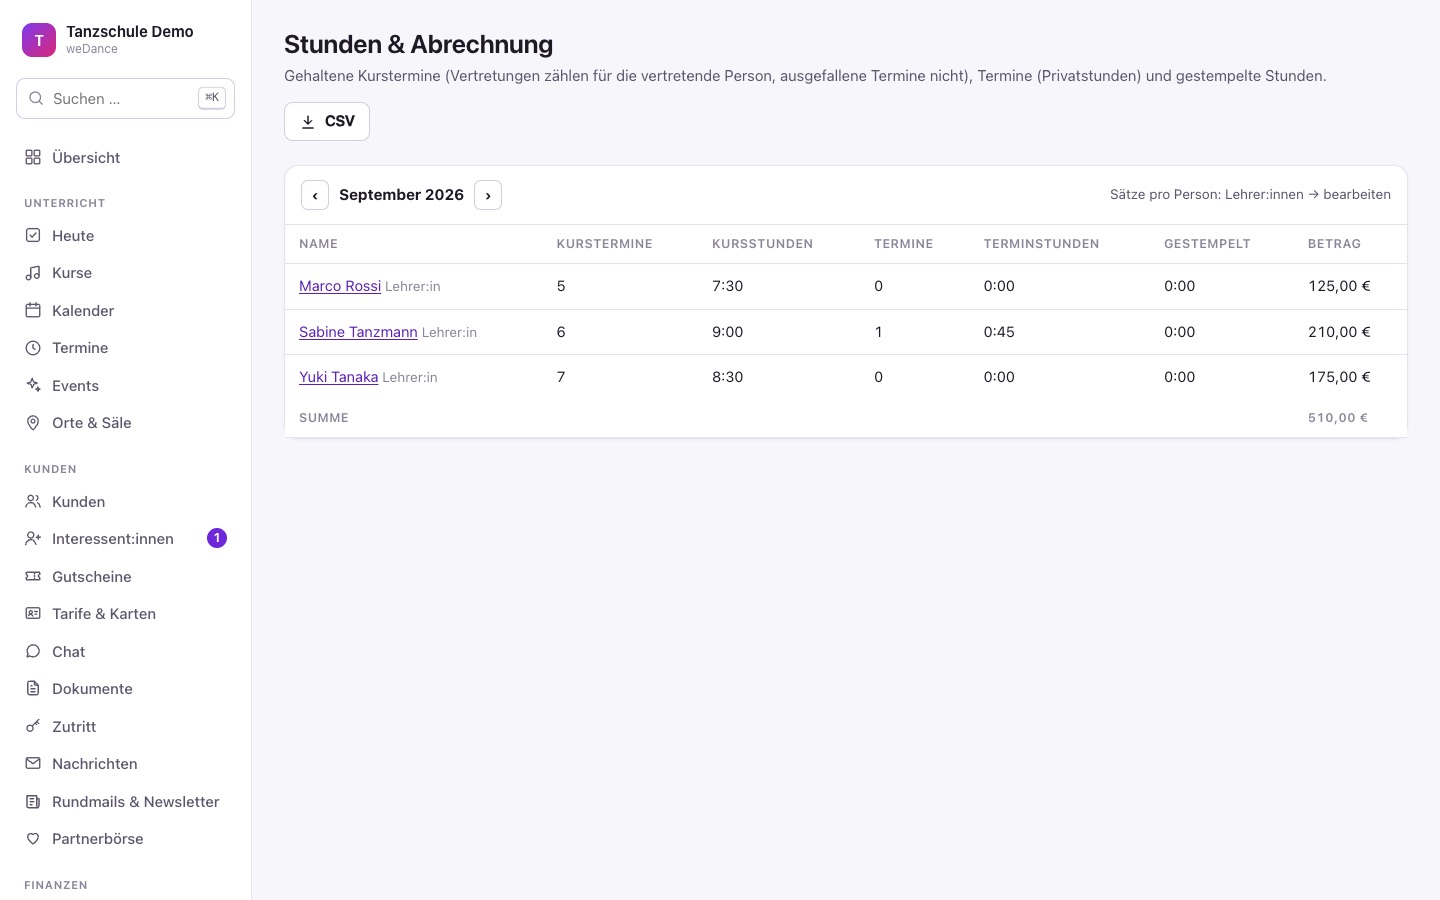Screen dimensions: 1440x900
Task: Click the Chat bubble icon
Action: (x=33, y=652)
